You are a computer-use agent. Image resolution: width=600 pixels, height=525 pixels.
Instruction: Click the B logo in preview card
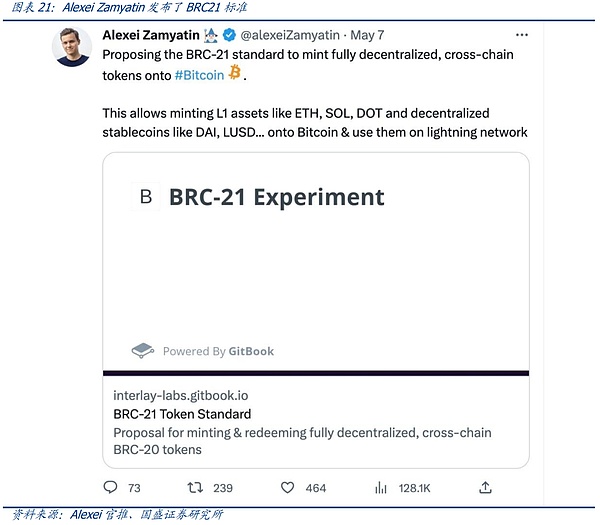(146, 197)
